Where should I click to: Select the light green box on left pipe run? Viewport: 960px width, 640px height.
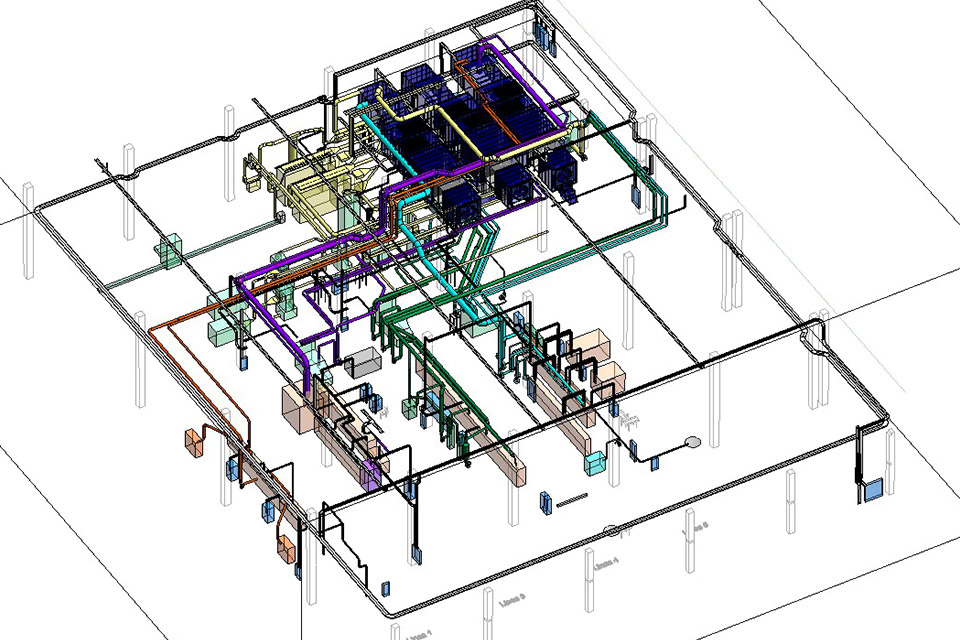tap(168, 252)
